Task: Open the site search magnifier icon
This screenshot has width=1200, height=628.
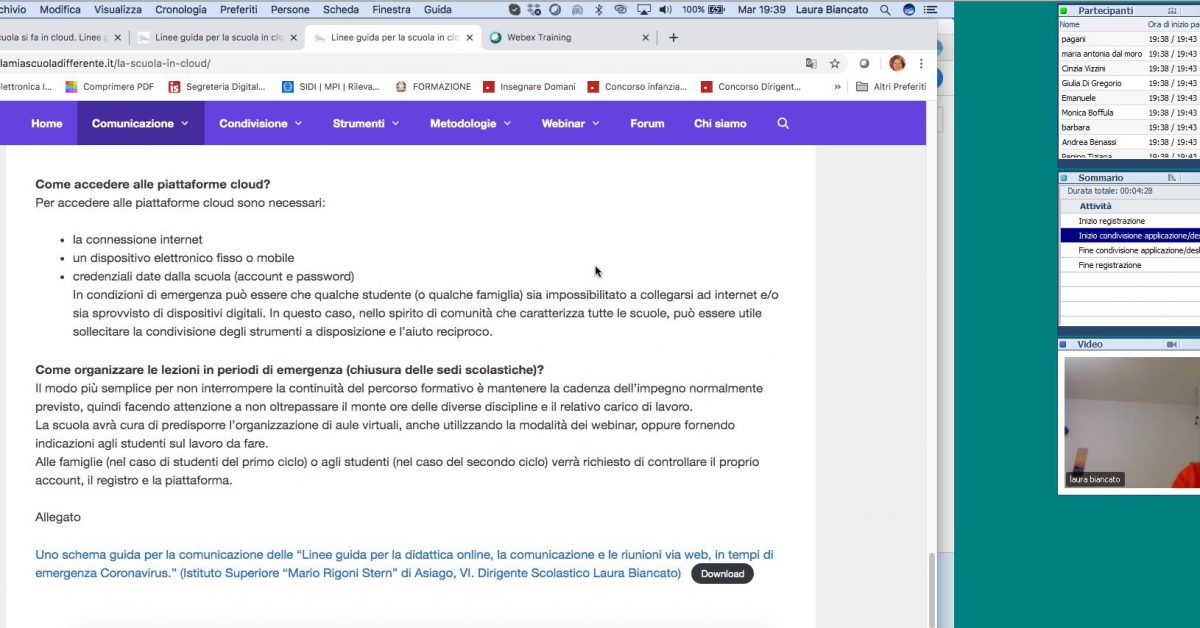Action: [783, 123]
